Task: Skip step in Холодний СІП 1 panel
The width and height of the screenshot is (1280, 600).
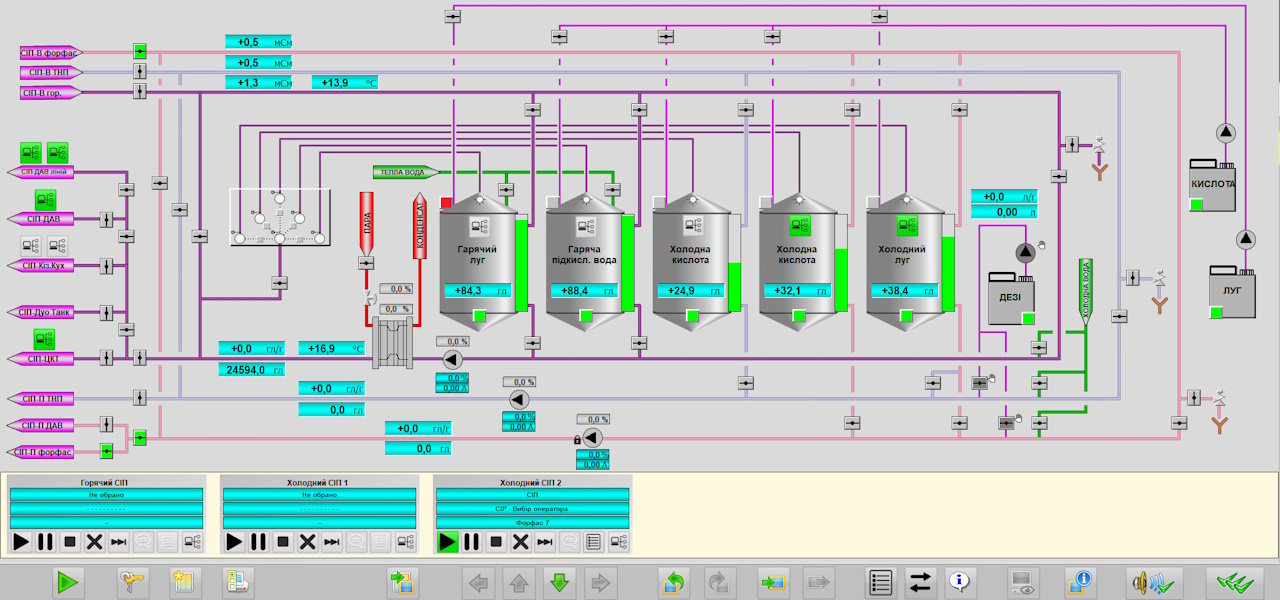Action: (x=332, y=542)
